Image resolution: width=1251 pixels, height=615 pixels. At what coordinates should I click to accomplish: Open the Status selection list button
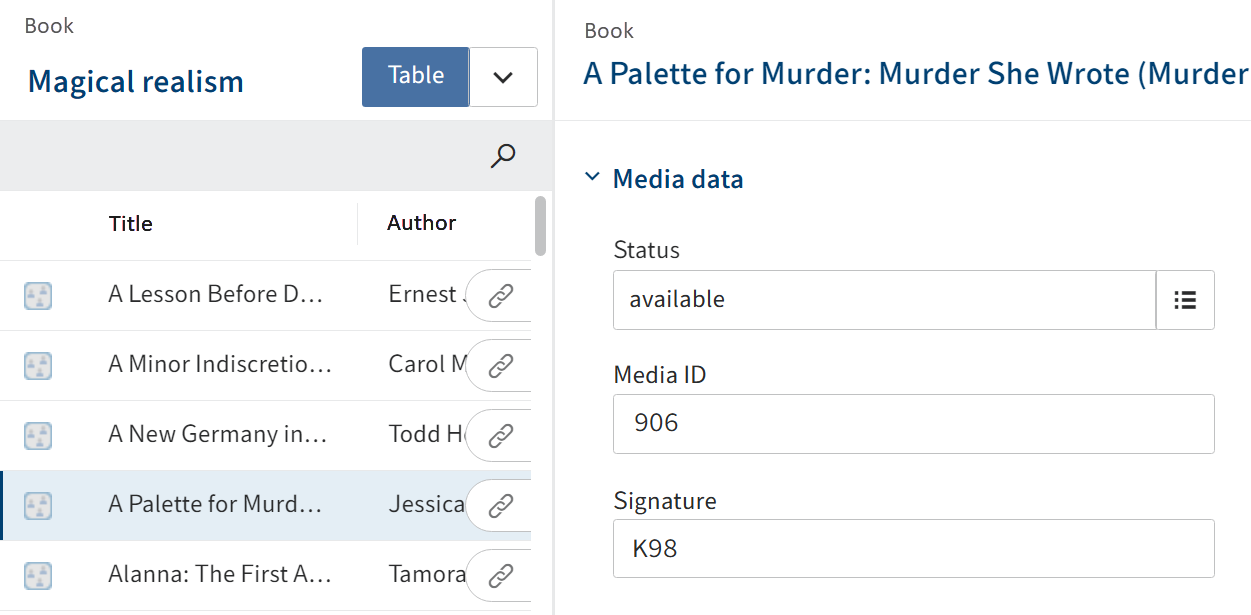coord(1185,299)
